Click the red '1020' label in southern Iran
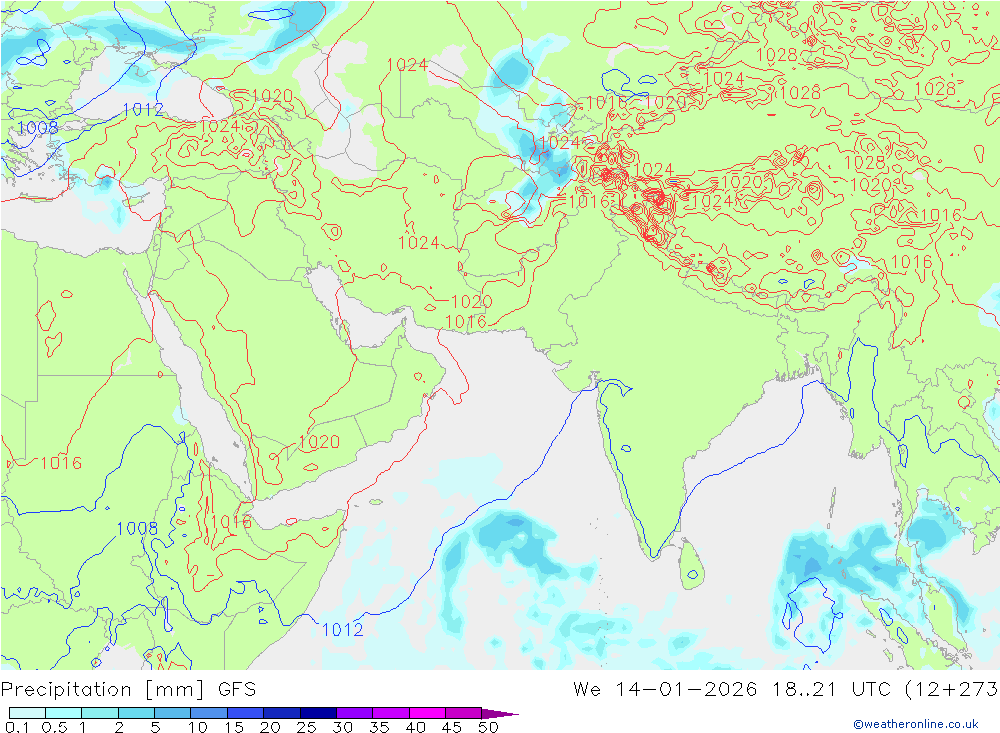Image resolution: width=1000 pixels, height=733 pixels. pyautogui.click(x=472, y=301)
